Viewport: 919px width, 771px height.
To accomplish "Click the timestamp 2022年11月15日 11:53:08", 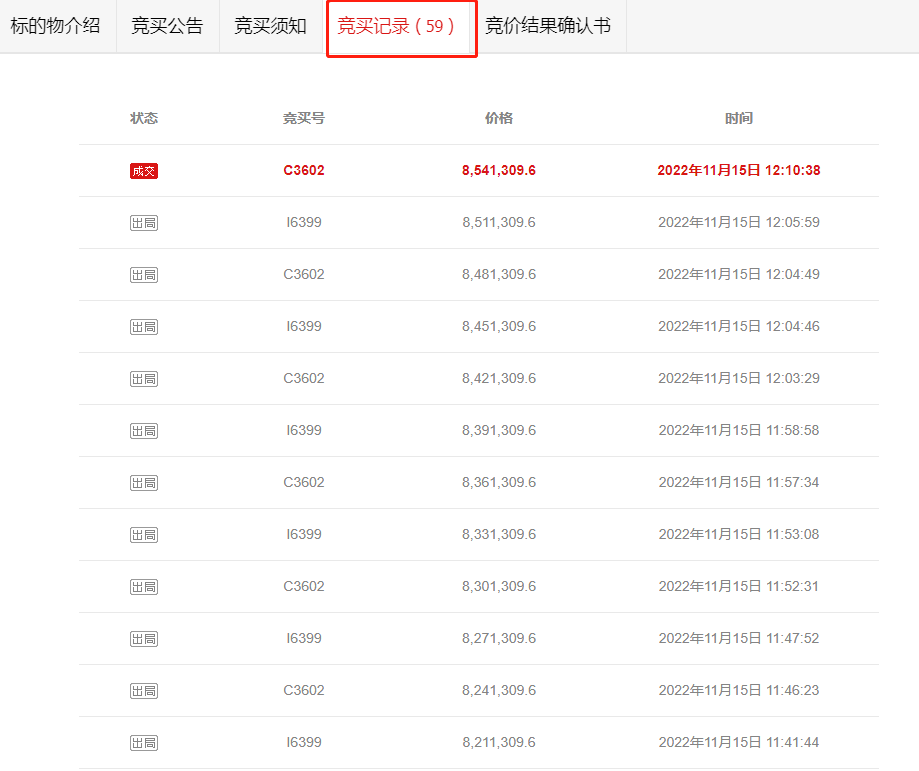I will pos(738,534).
